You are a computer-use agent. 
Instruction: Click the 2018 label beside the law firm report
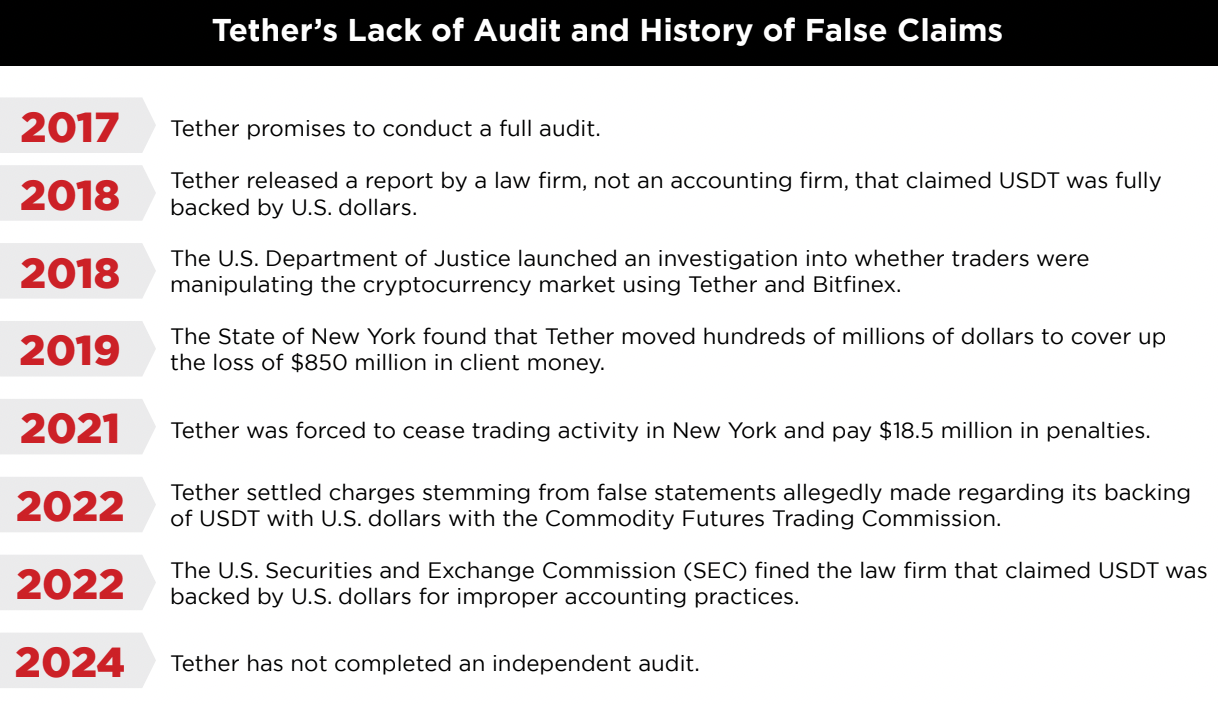[x=70, y=196]
